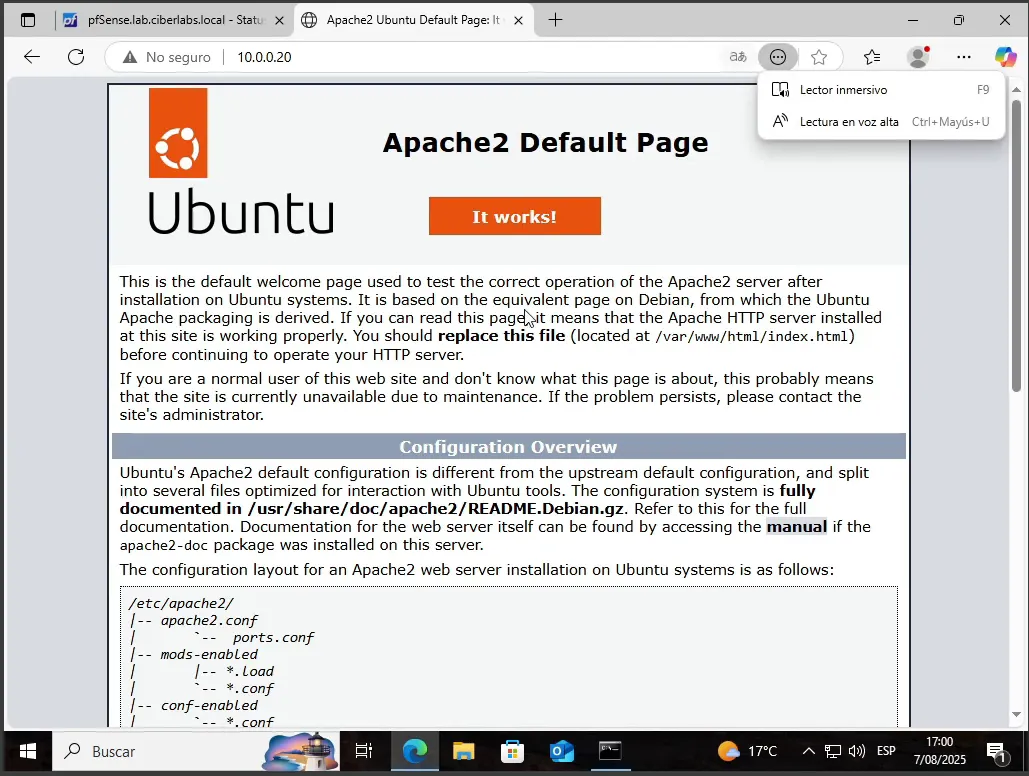Select the Apache2 Ubuntu Default Page tab

413,20
